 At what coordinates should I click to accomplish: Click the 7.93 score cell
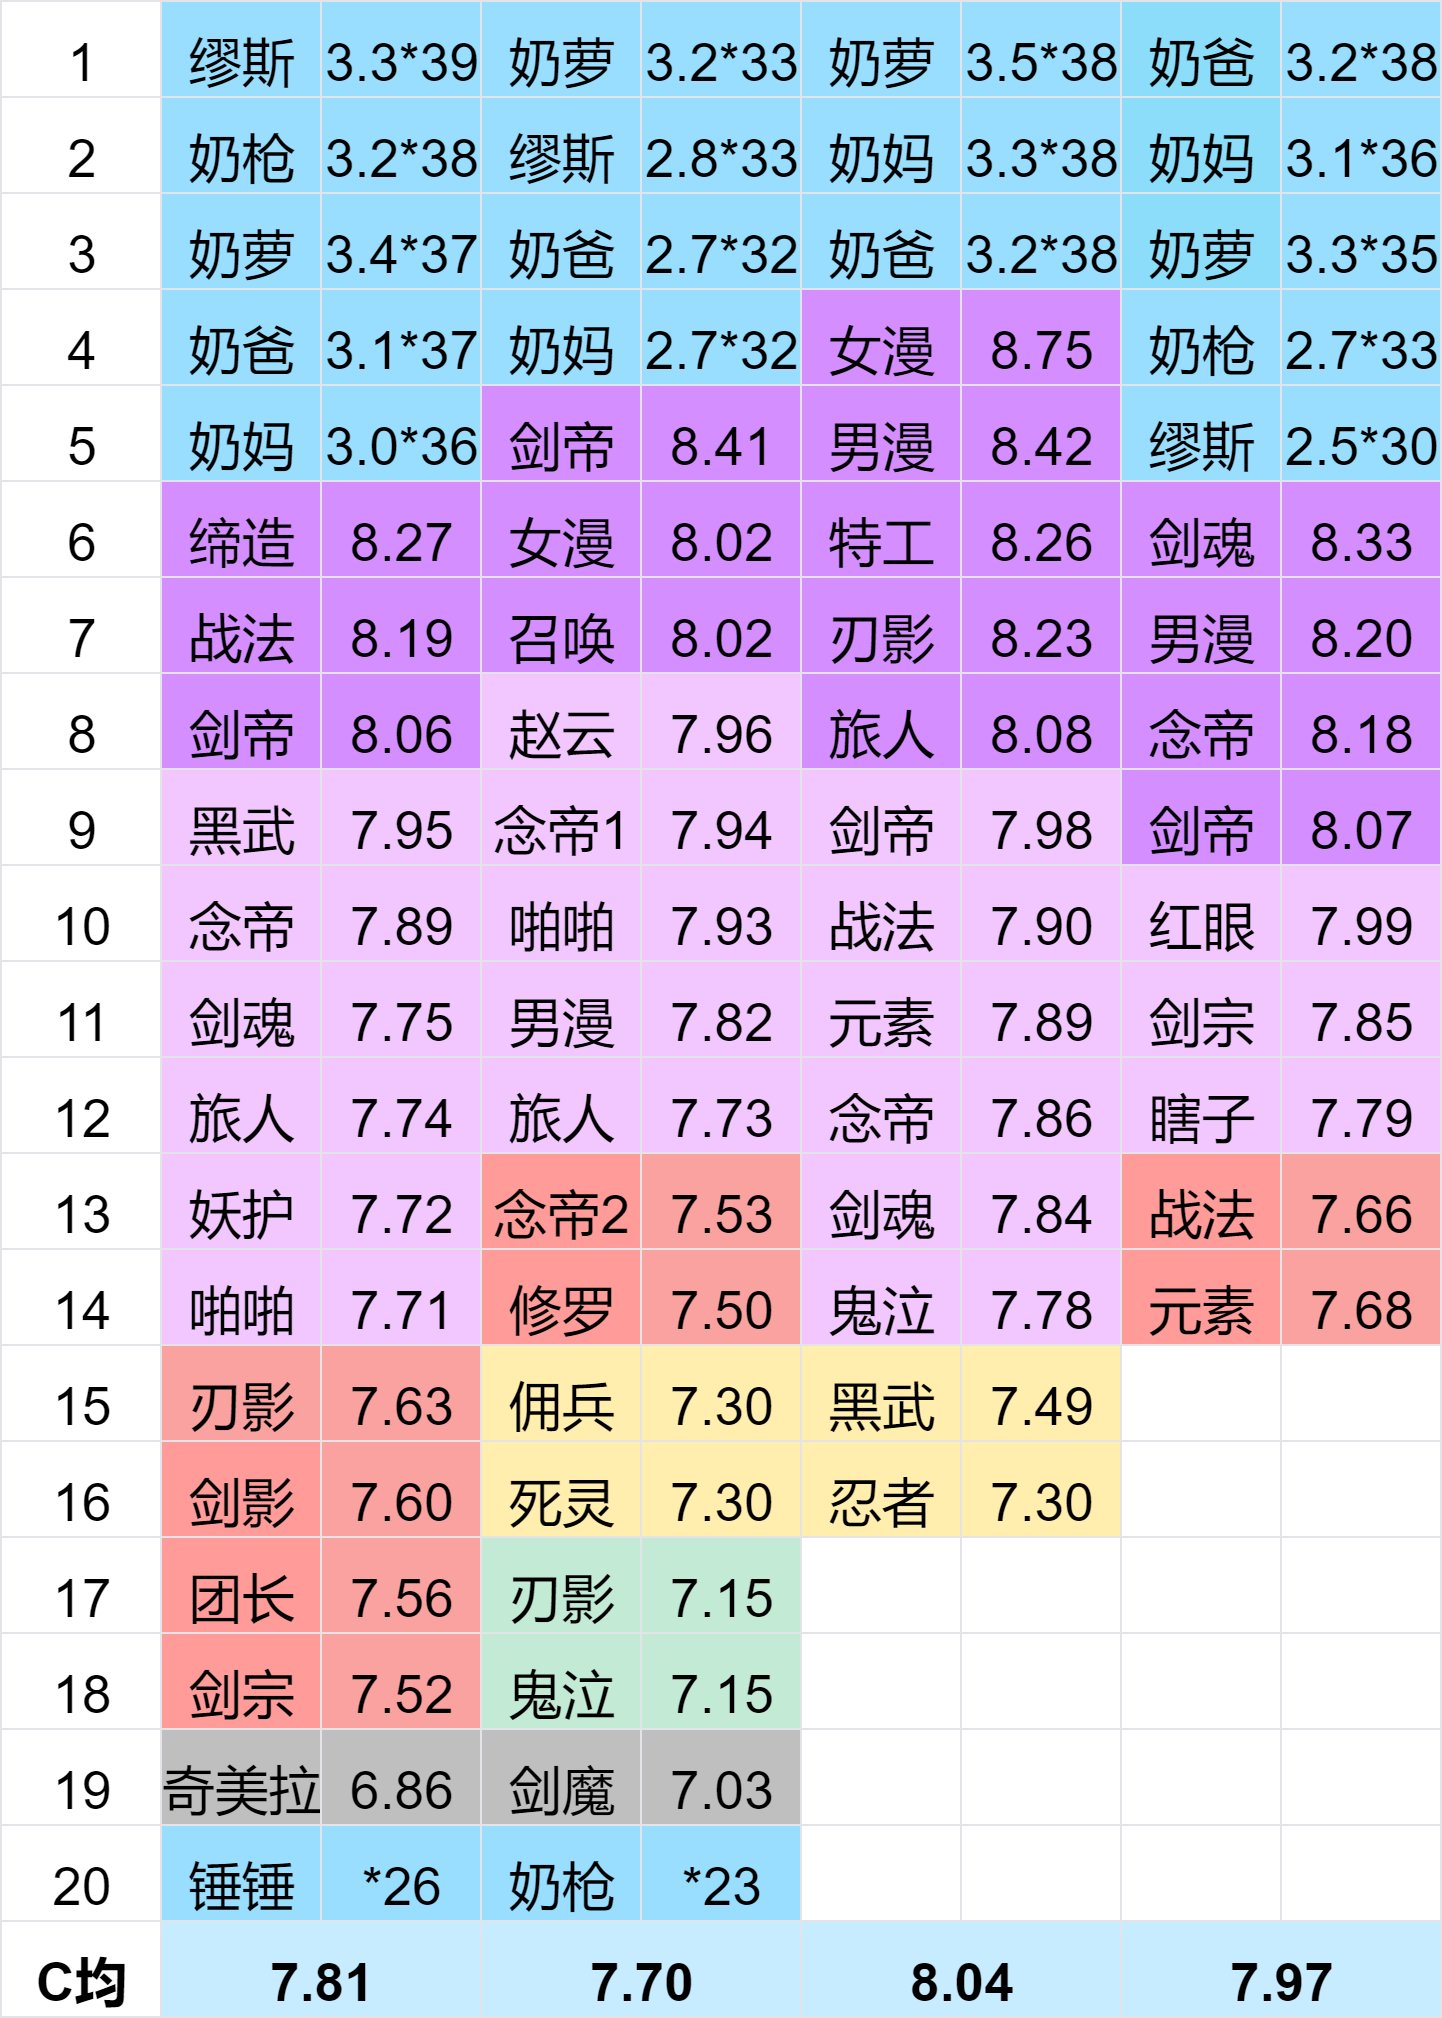[721, 914]
